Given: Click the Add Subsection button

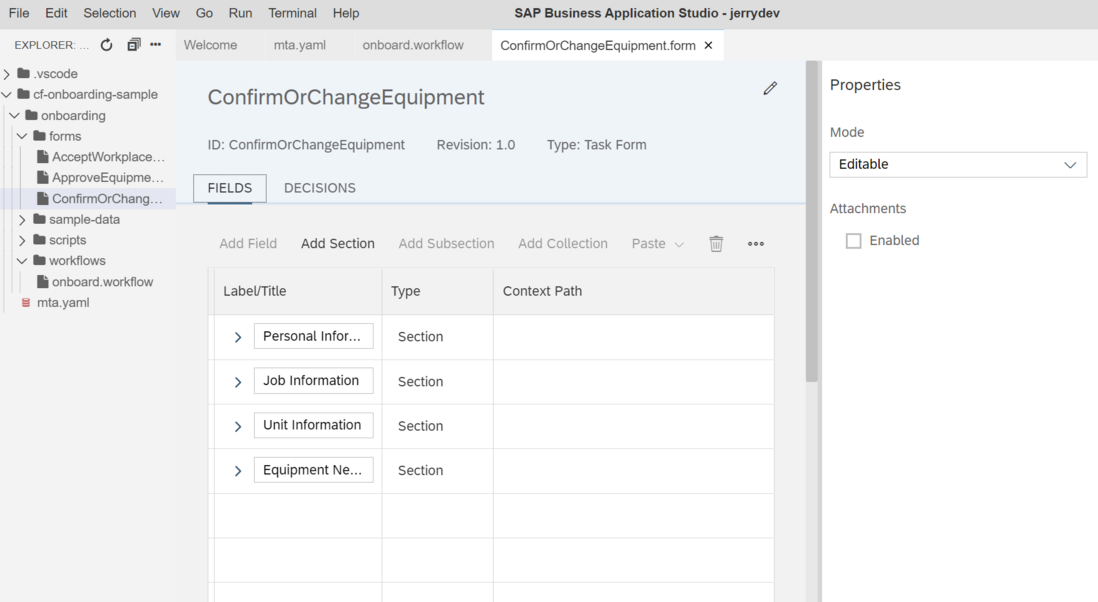Looking at the screenshot, I should (x=447, y=244).
